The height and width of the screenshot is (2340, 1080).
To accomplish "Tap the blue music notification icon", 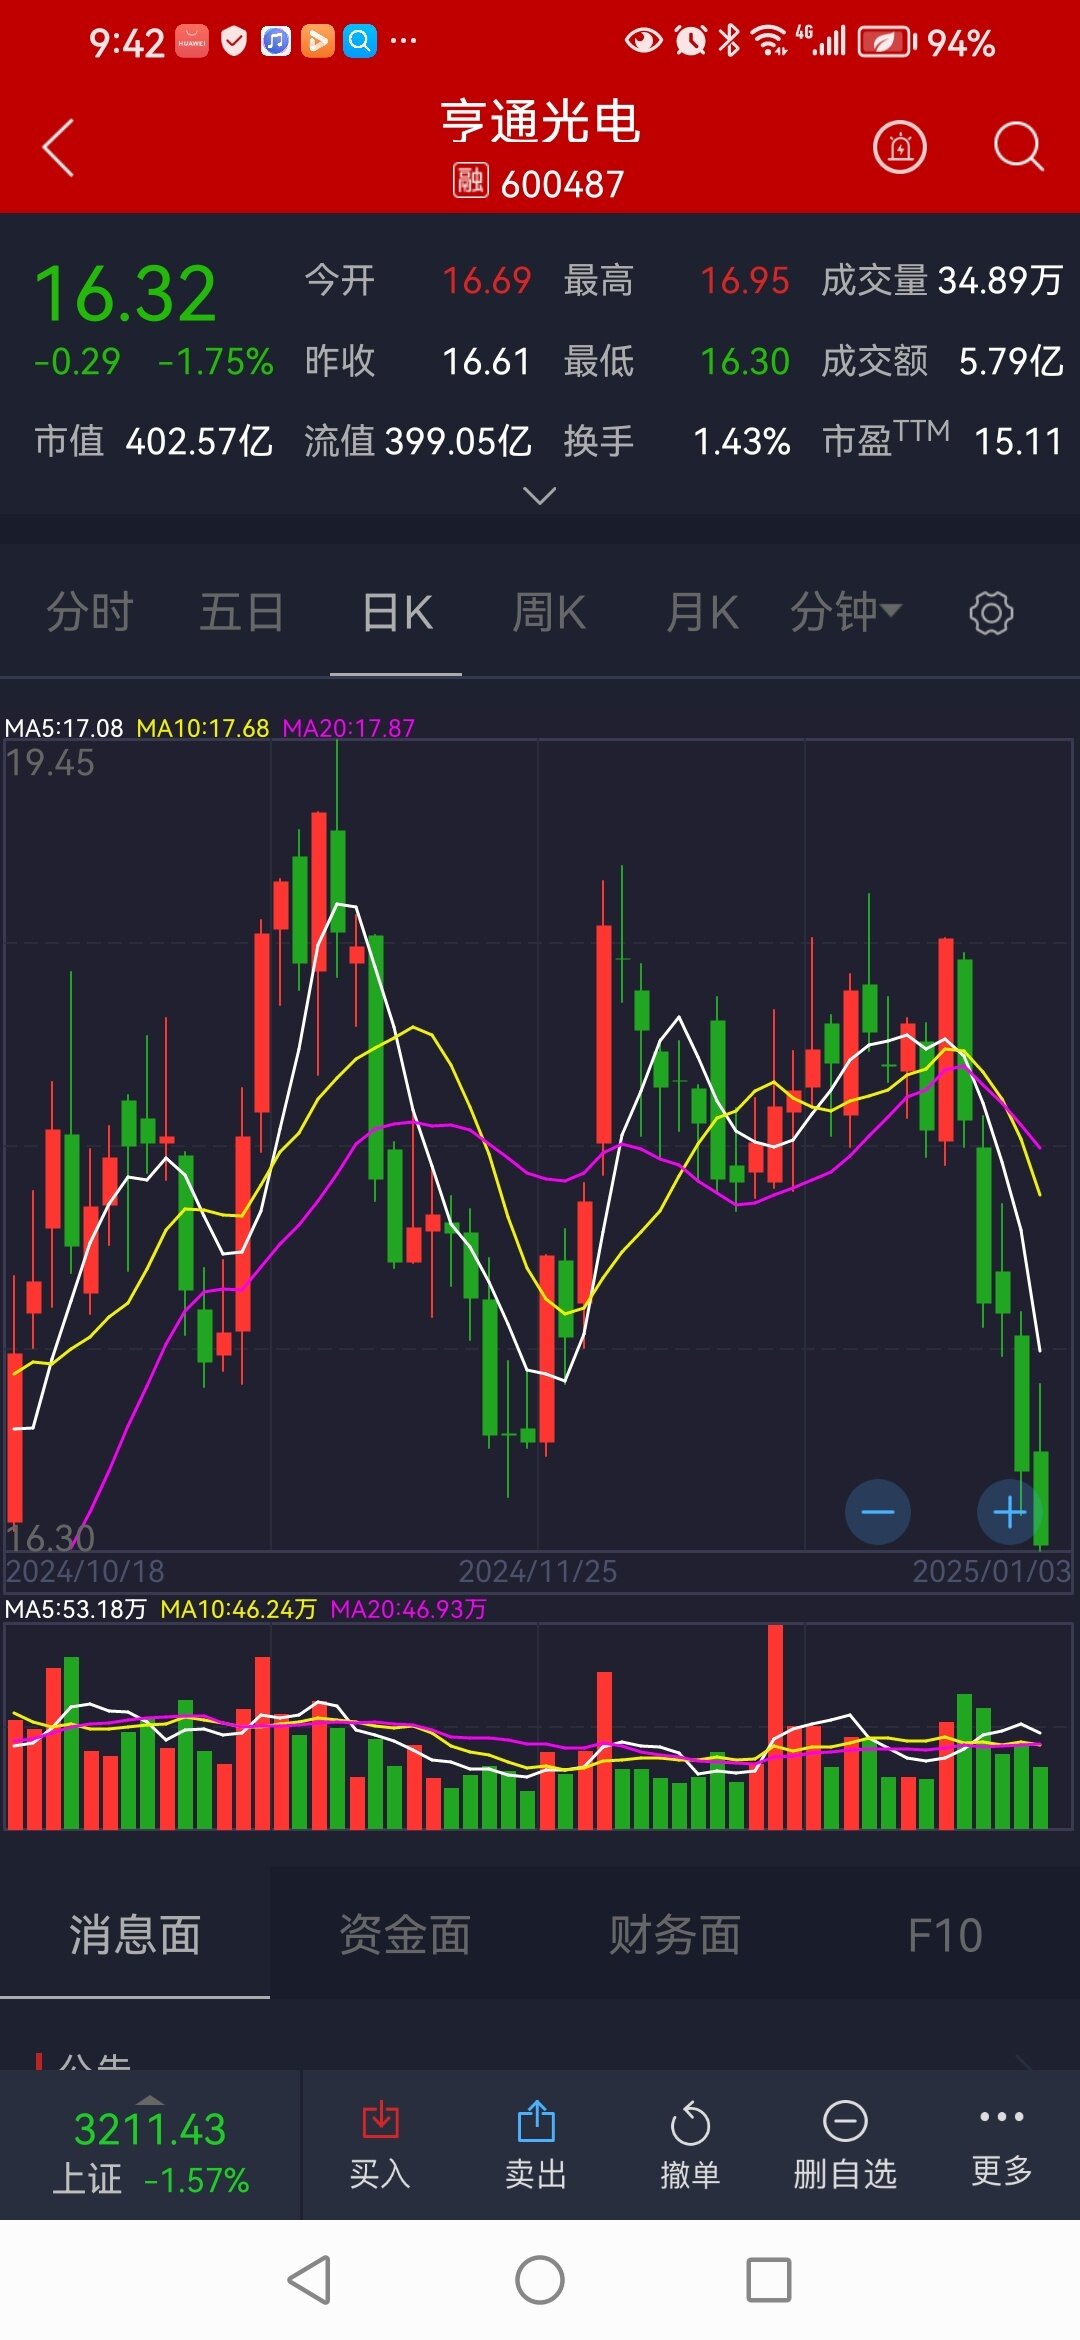I will coord(276,41).
